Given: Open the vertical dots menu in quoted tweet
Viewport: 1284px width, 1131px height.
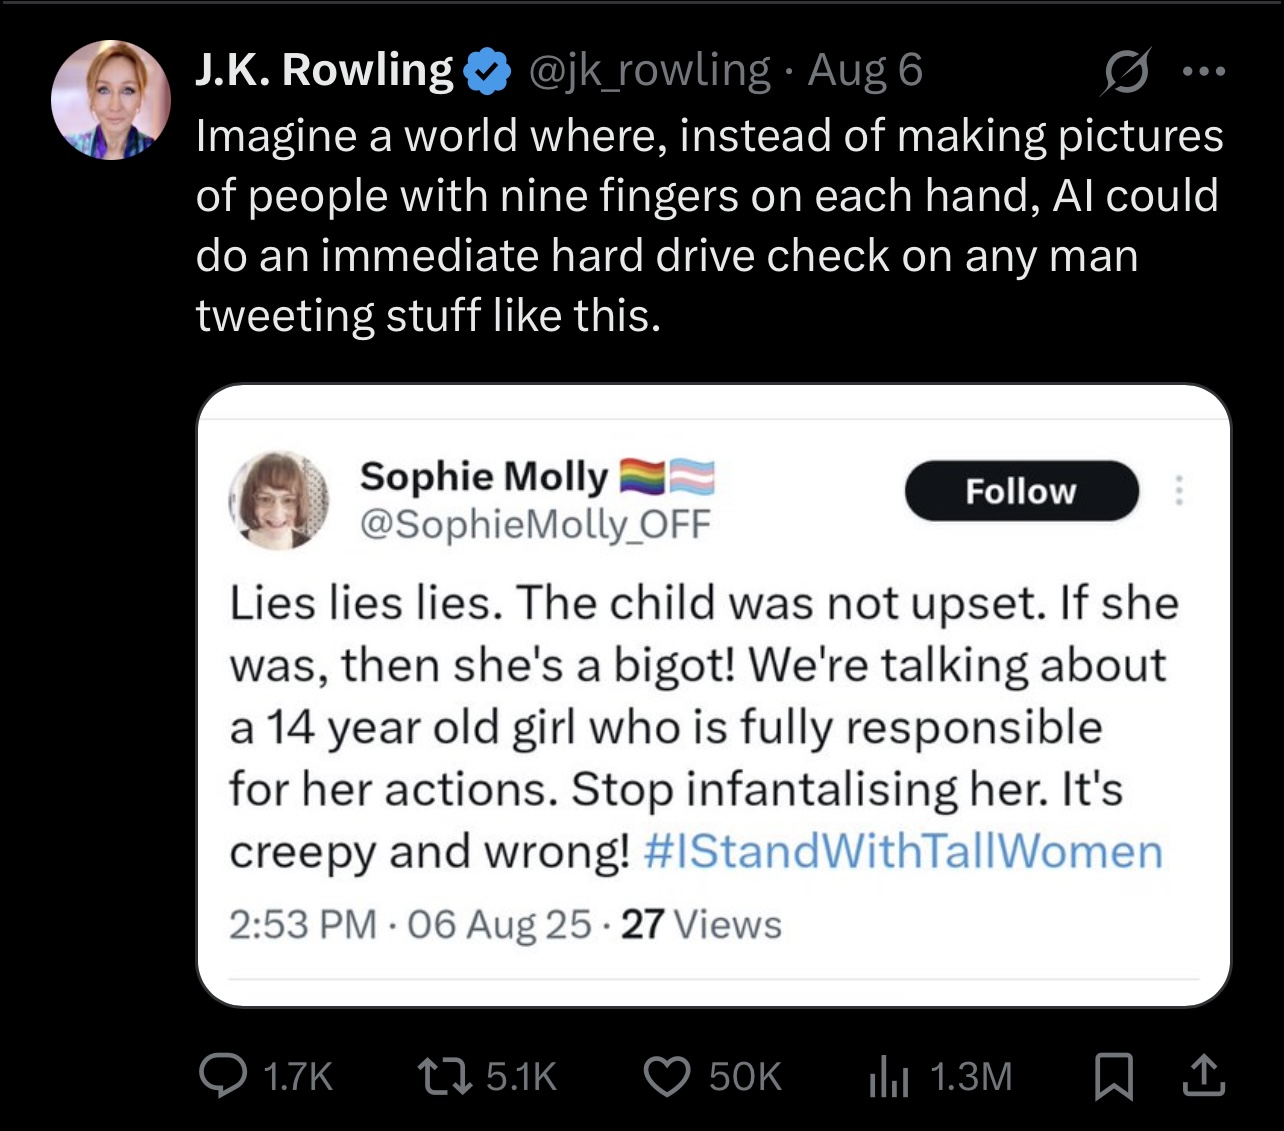Looking at the screenshot, I should click(1179, 490).
